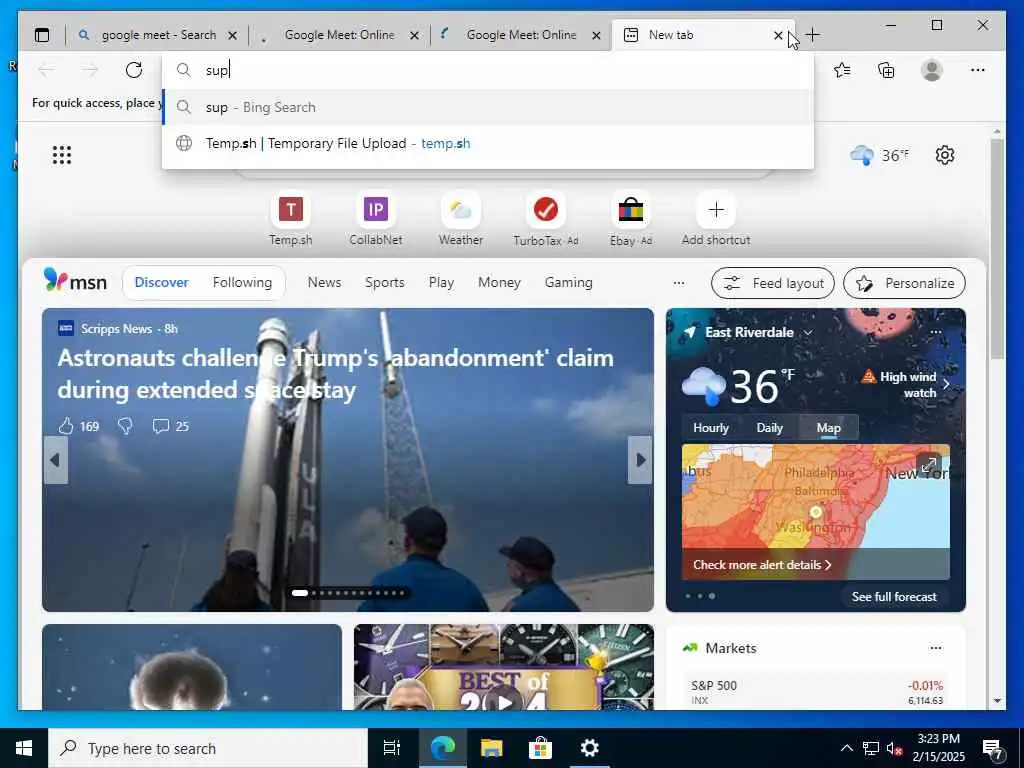Expand East Riverdale location dropdown
This screenshot has height=768, width=1024.
pyautogui.click(x=808, y=332)
